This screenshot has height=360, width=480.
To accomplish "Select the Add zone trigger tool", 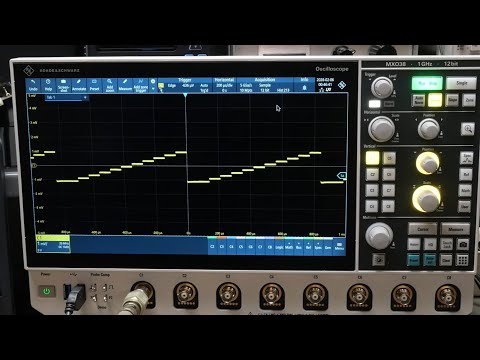I will [141, 85].
